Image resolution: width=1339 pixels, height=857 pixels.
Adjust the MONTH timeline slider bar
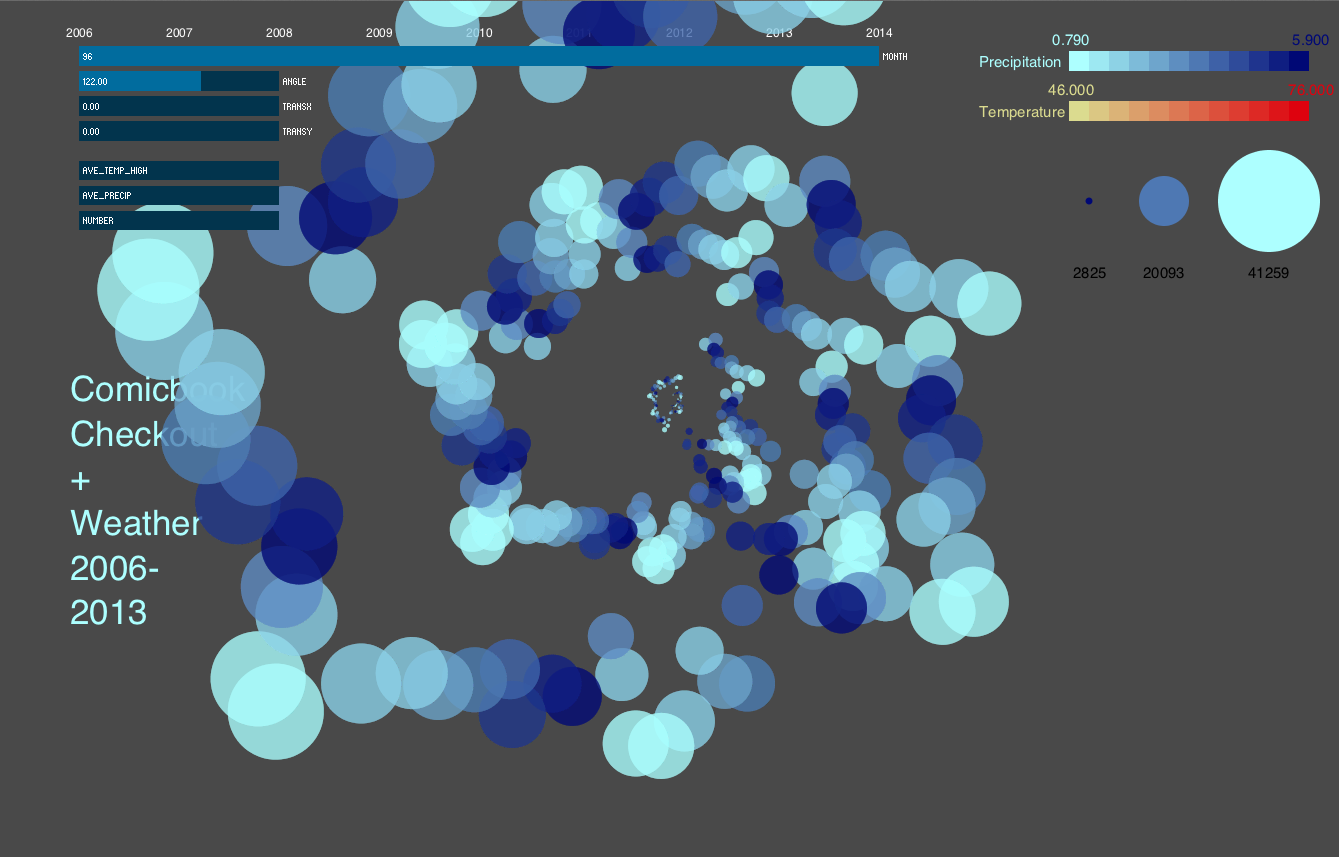pyautogui.click(x=479, y=57)
